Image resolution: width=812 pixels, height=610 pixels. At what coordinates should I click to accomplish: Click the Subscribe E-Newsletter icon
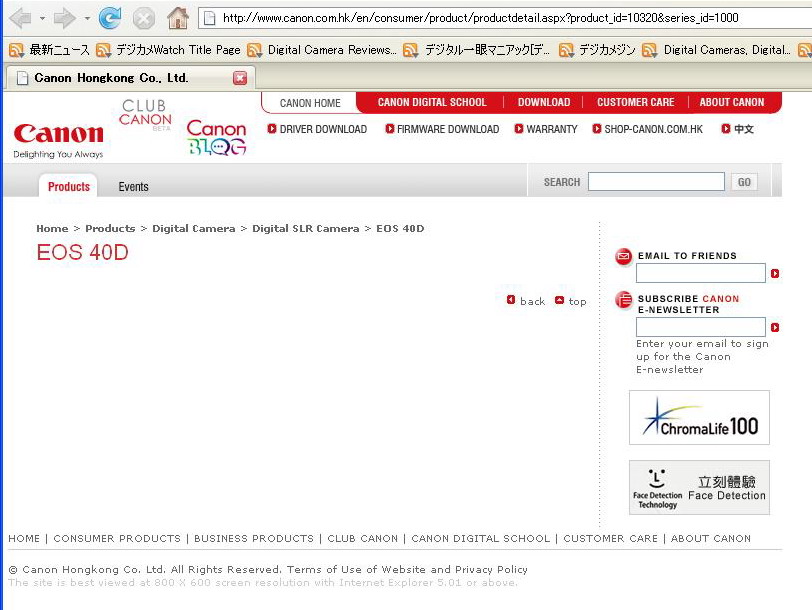624,300
